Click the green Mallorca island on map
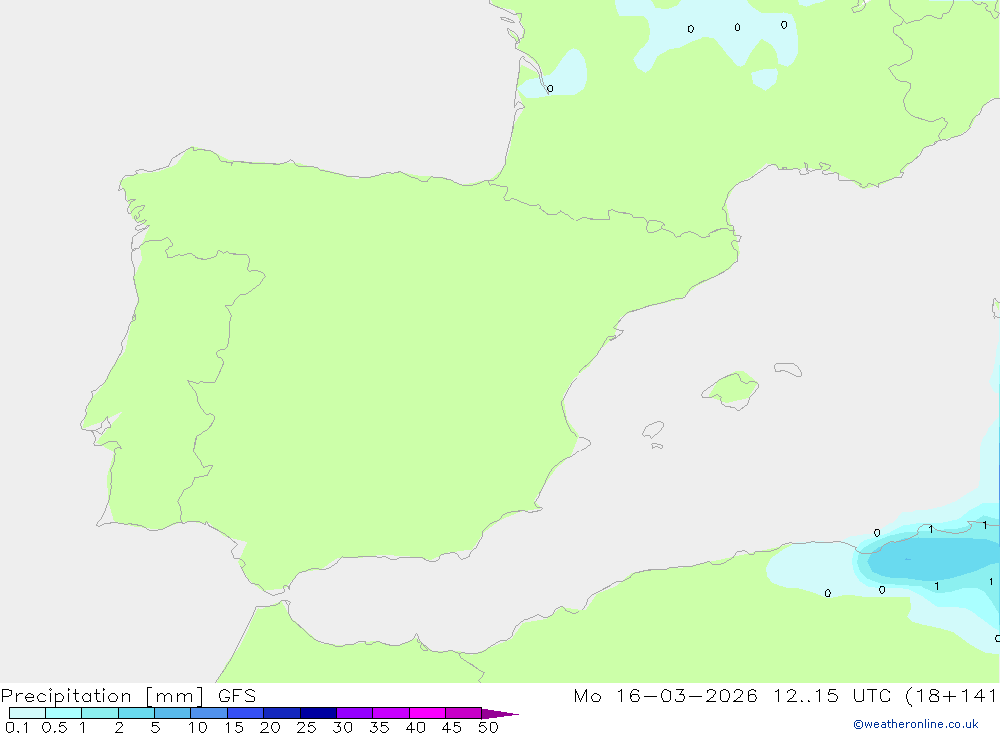Image resolution: width=1000 pixels, height=733 pixels. click(731, 390)
